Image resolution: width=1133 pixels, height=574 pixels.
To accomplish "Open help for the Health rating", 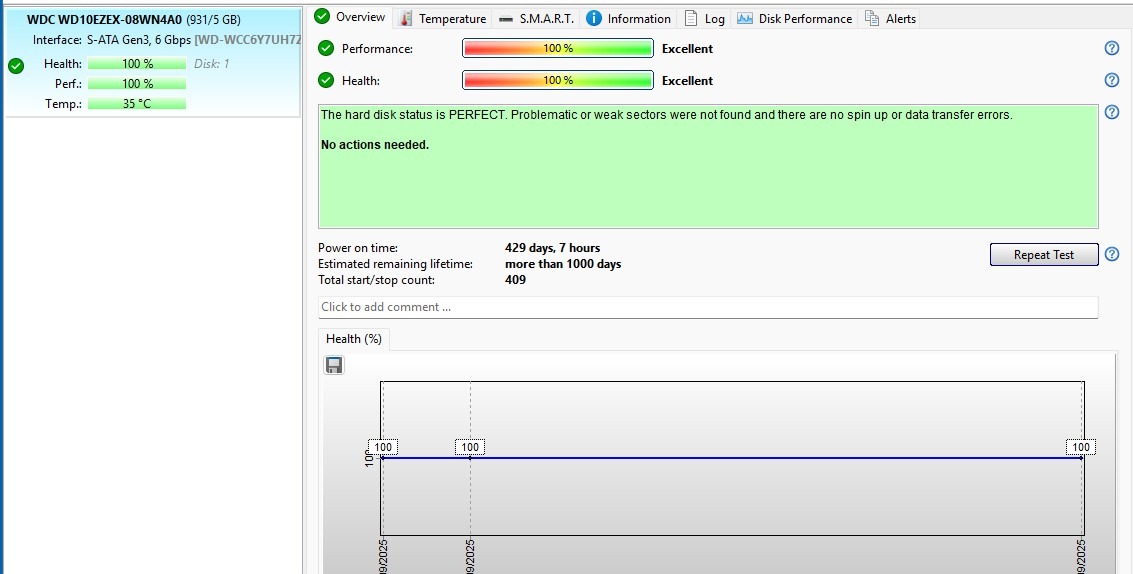I will pyautogui.click(x=1111, y=81).
